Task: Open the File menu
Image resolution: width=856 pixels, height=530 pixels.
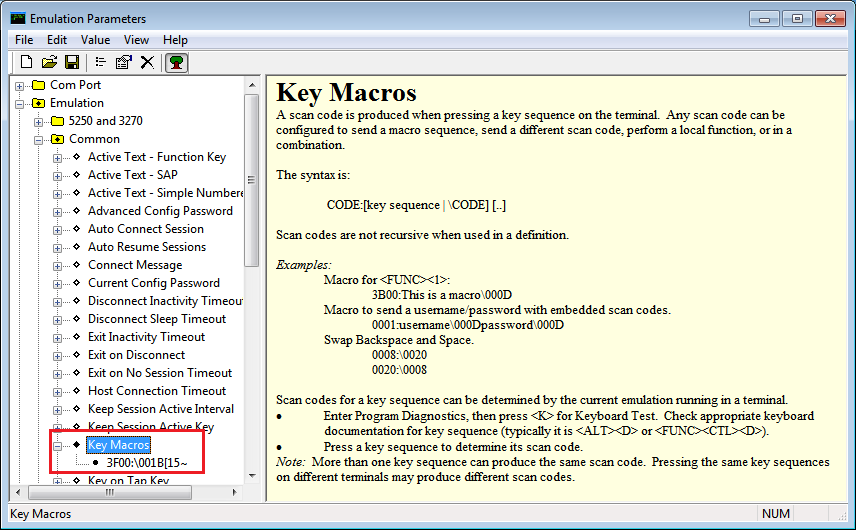Action: [24, 40]
